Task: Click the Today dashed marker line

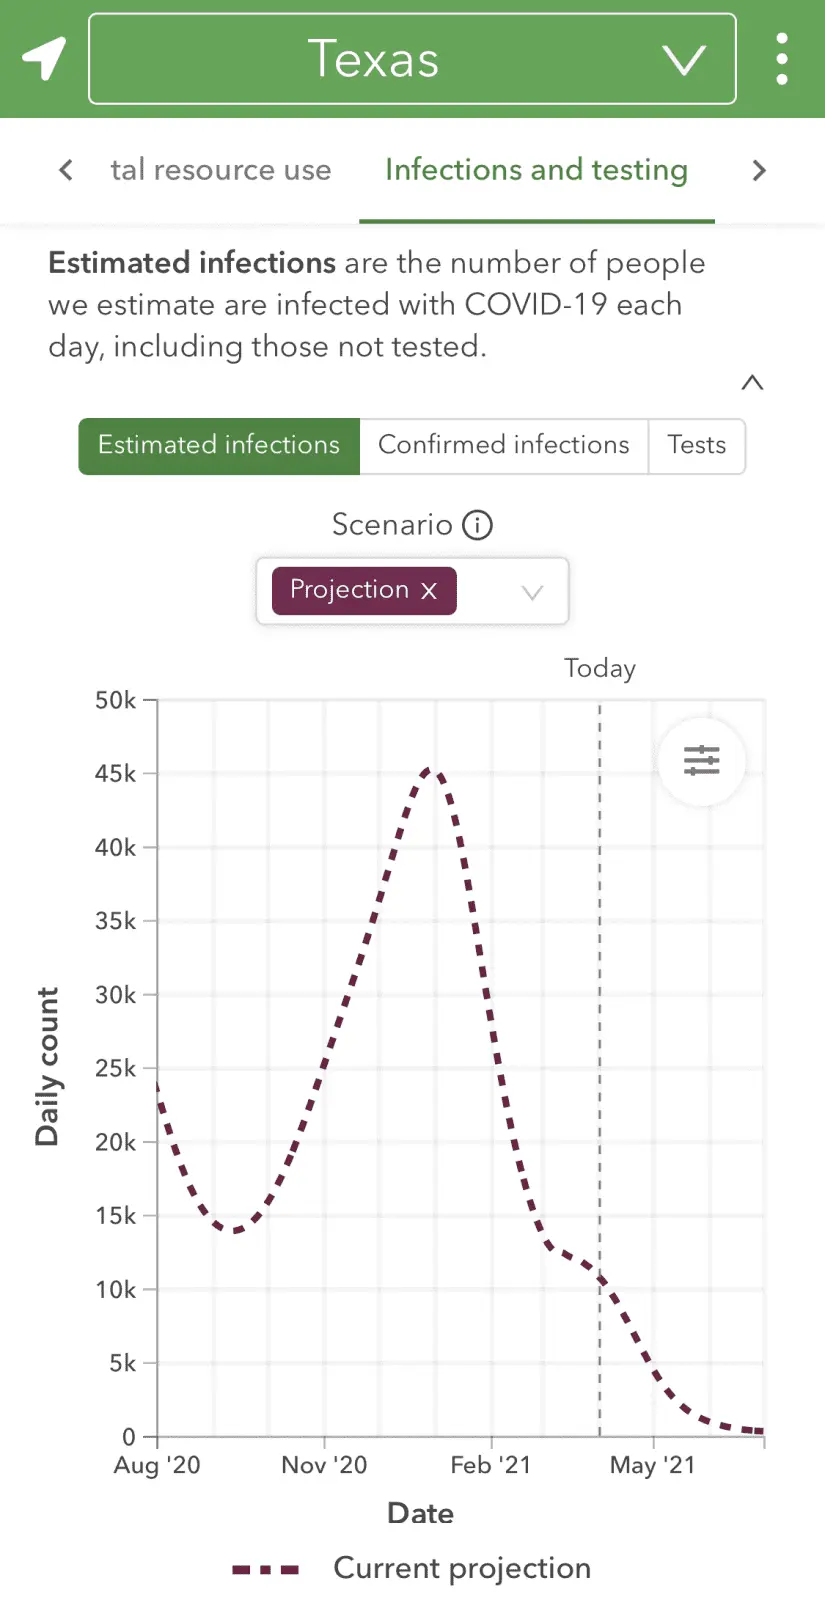Action: pos(600,1000)
